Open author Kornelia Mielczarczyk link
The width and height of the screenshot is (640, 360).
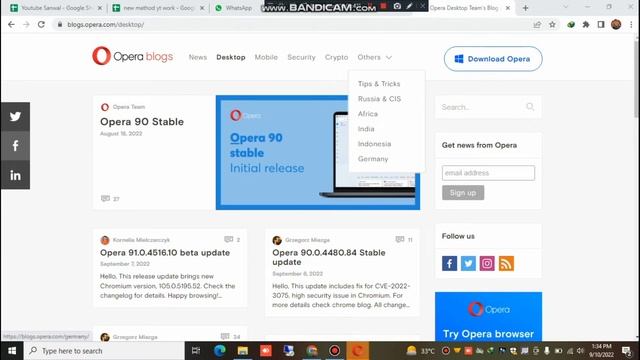pyautogui.click(x=141, y=240)
